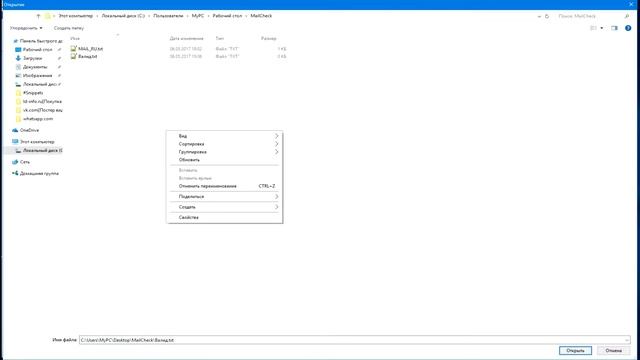
Task: Expand the Поделиться submenu
Action: coord(224,197)
